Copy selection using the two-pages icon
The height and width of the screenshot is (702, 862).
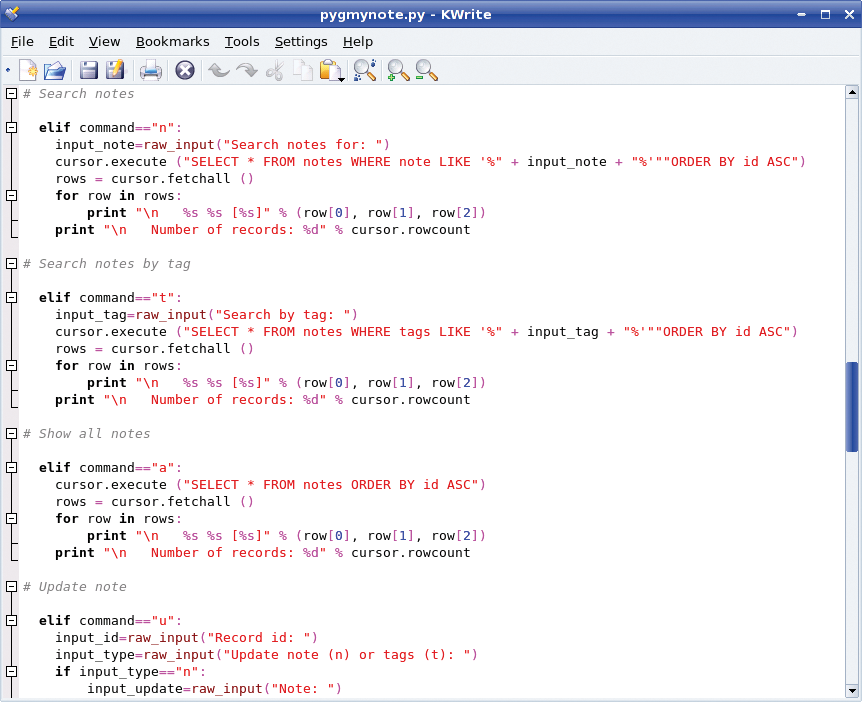[x=302, y=70]
